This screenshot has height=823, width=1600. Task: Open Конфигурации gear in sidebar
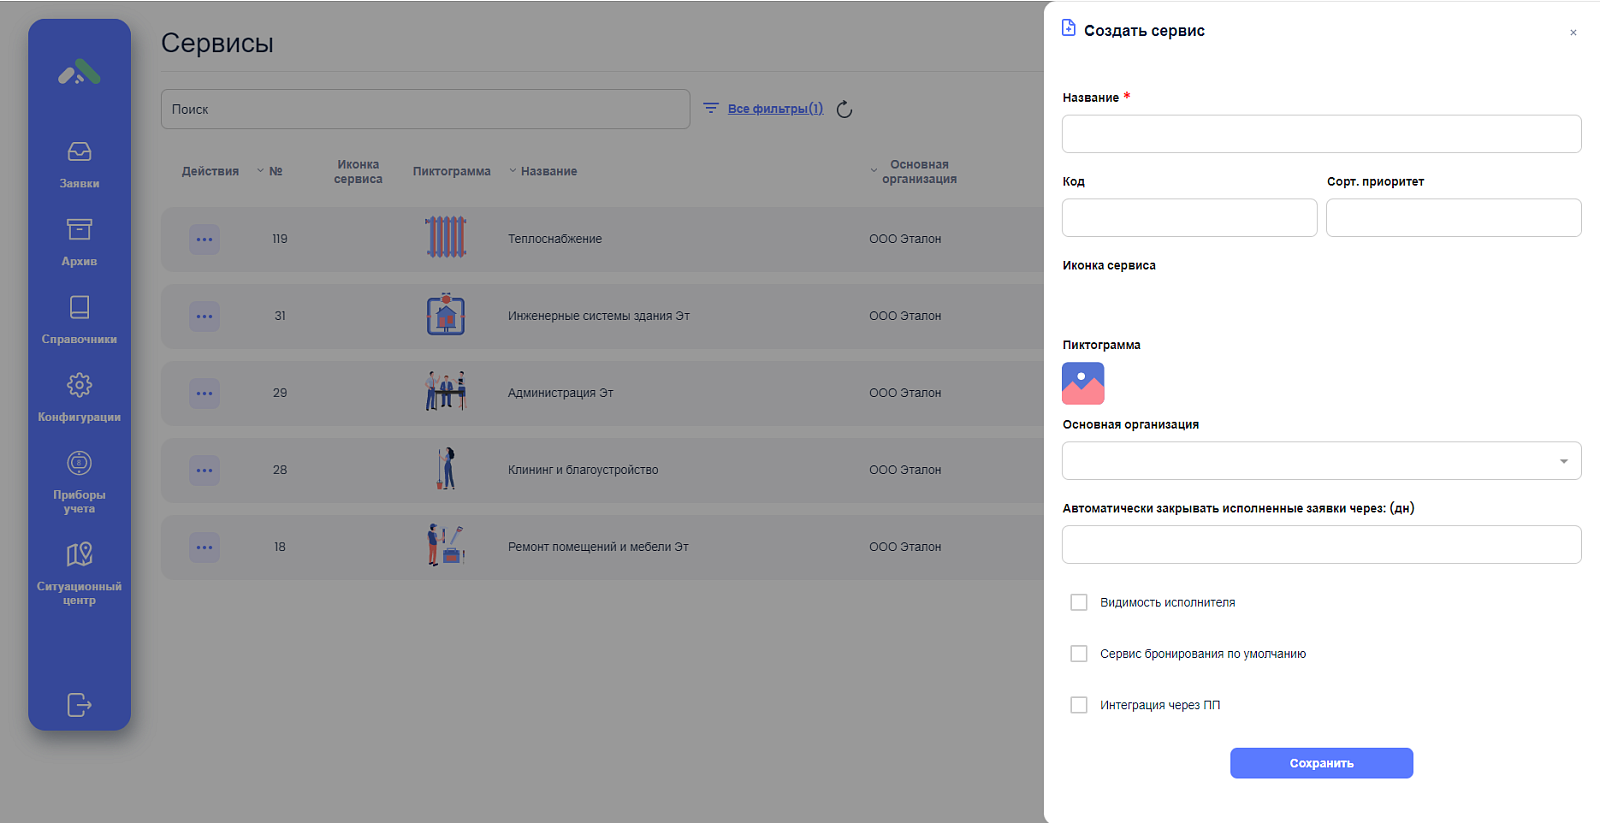click(79, 398)
